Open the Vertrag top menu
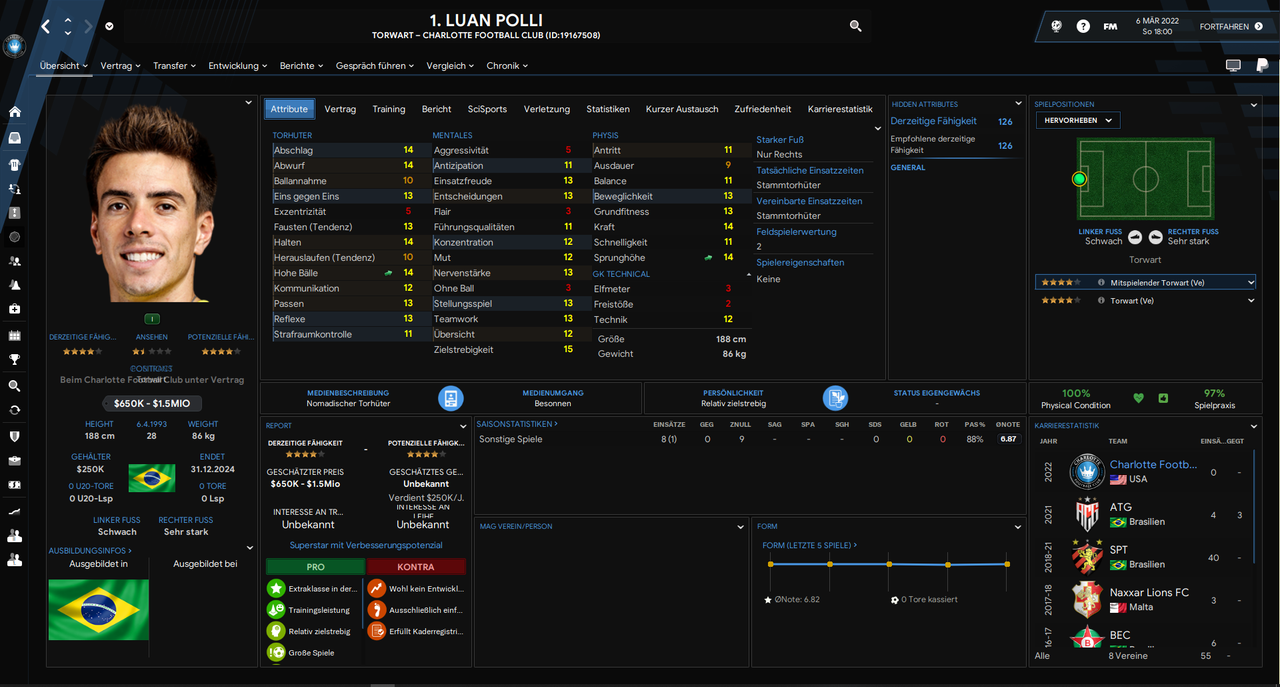This screenshot has width=1280, height=687. coord(120,65)
